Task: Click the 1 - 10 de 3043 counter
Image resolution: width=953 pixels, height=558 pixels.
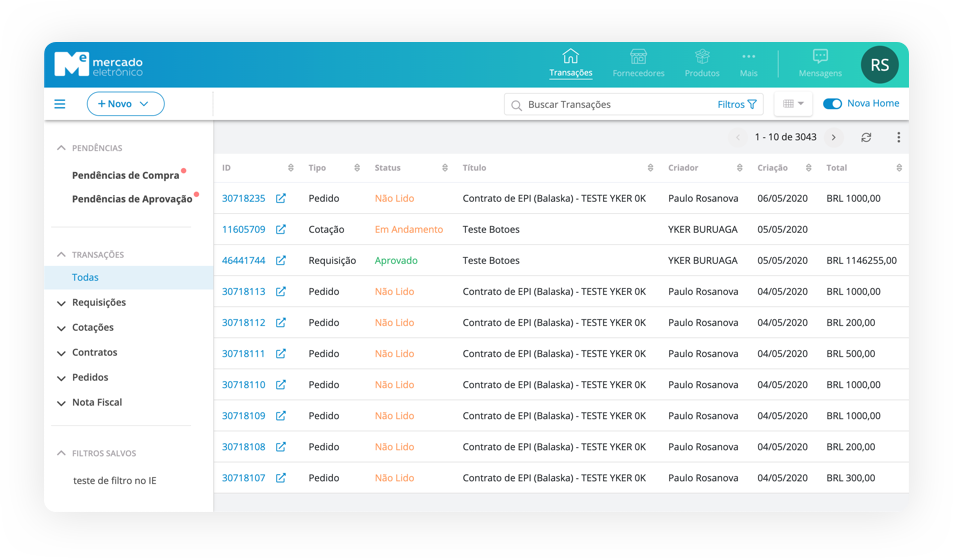Action: coord(785,137)
